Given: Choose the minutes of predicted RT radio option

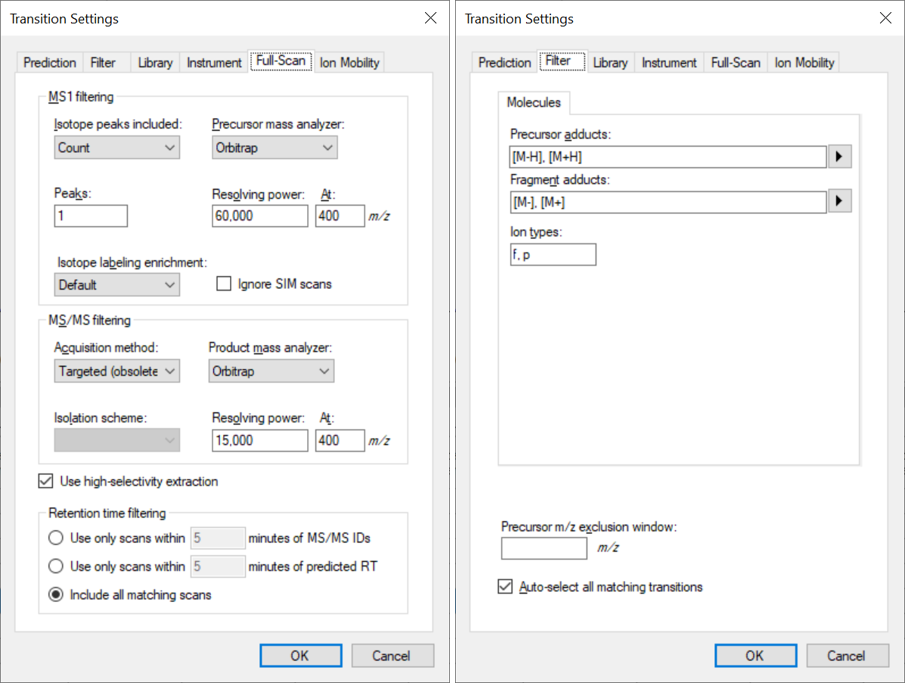Looking at the screenshot, I should [56, 566].
